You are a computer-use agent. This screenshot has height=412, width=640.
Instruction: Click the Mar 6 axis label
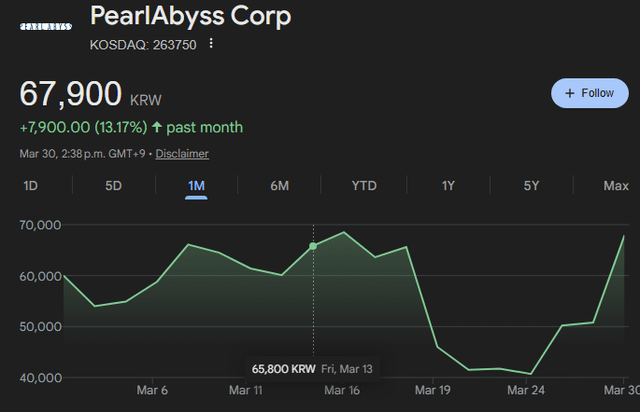(152, 390)
